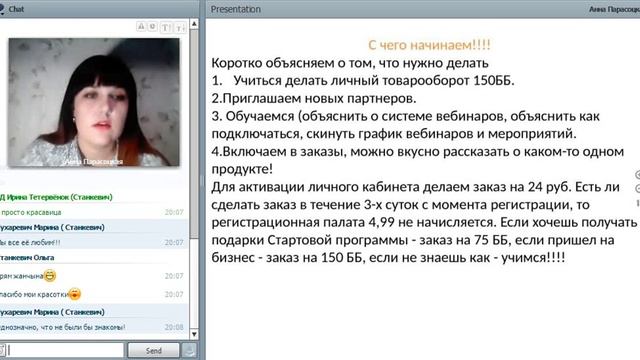Select the Presentation panel header
Viewport: 640px width, 360px height.
coord(423,9)
